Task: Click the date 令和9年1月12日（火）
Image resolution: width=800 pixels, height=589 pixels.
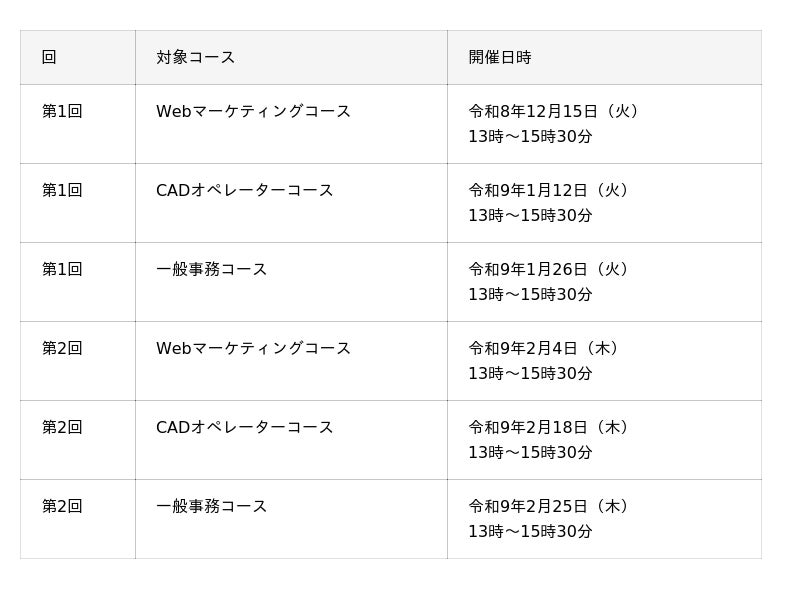Action: click(x=548, y=190)
